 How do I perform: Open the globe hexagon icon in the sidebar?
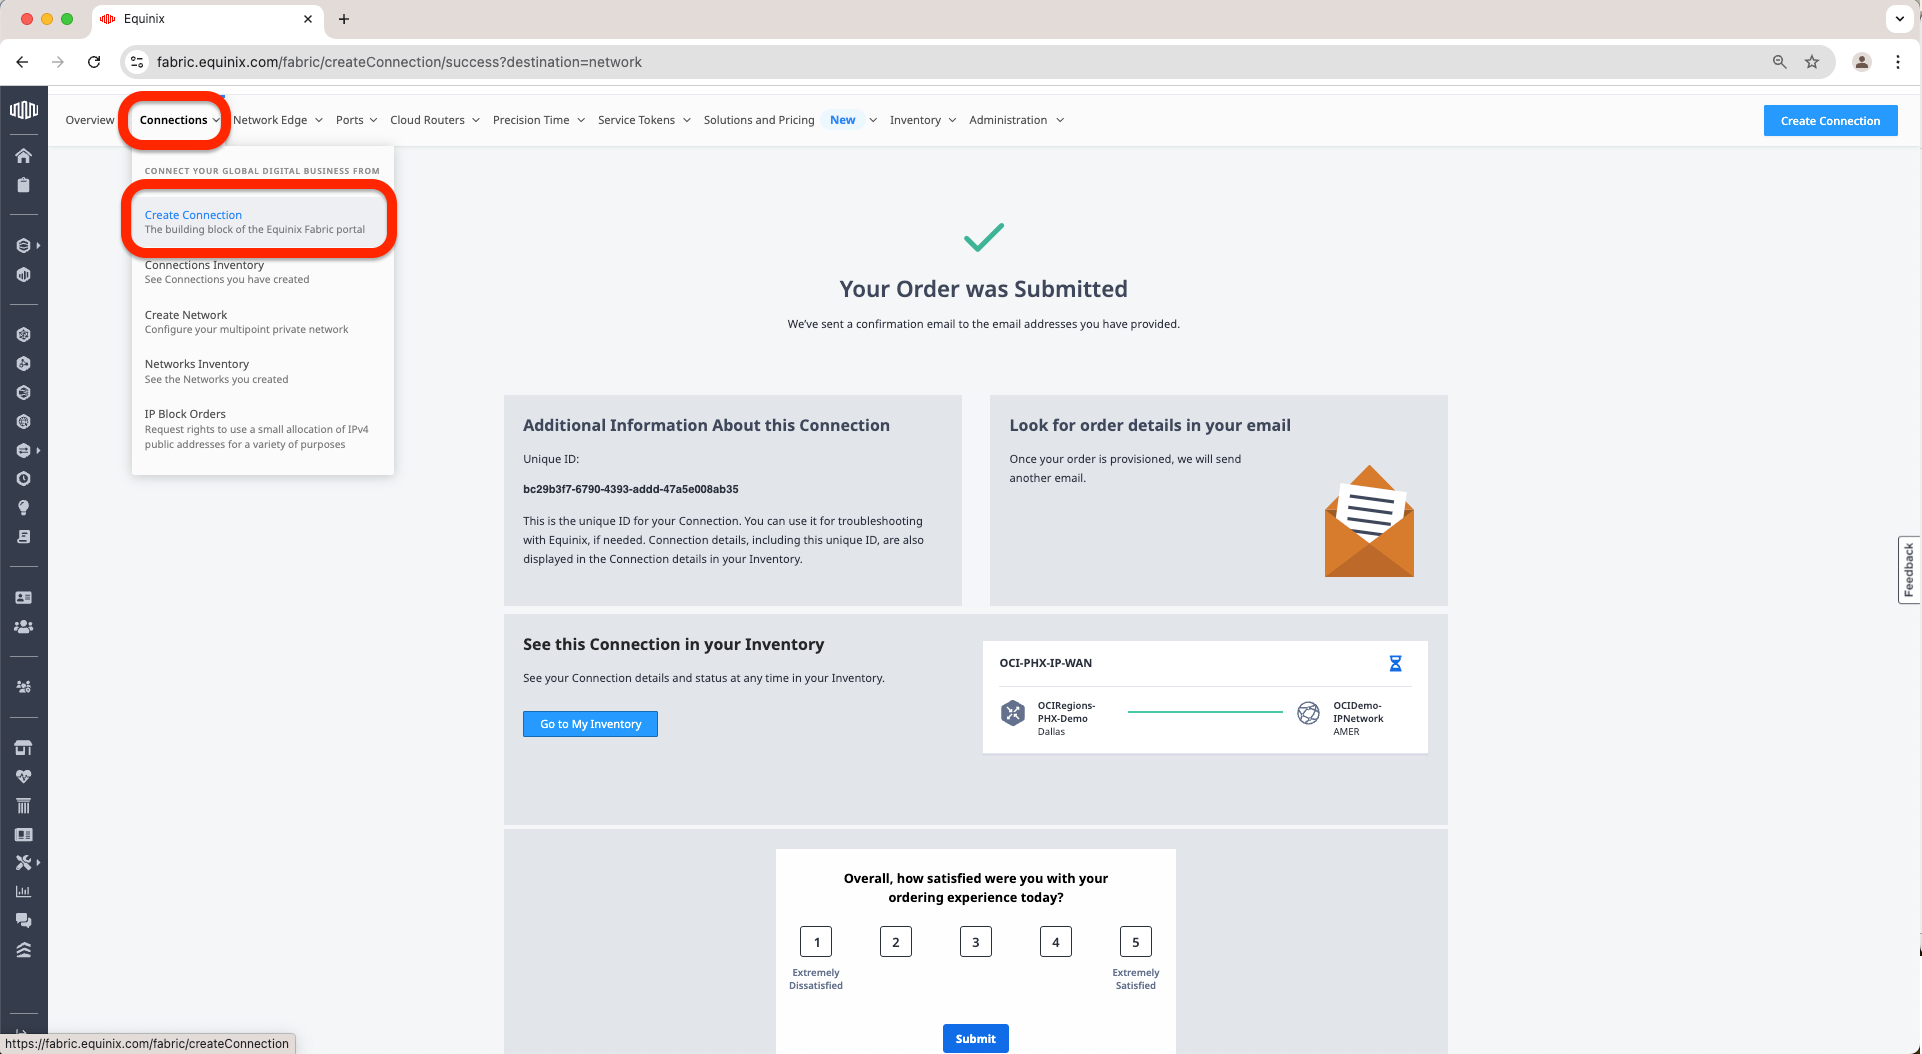[x=24, y=422]
